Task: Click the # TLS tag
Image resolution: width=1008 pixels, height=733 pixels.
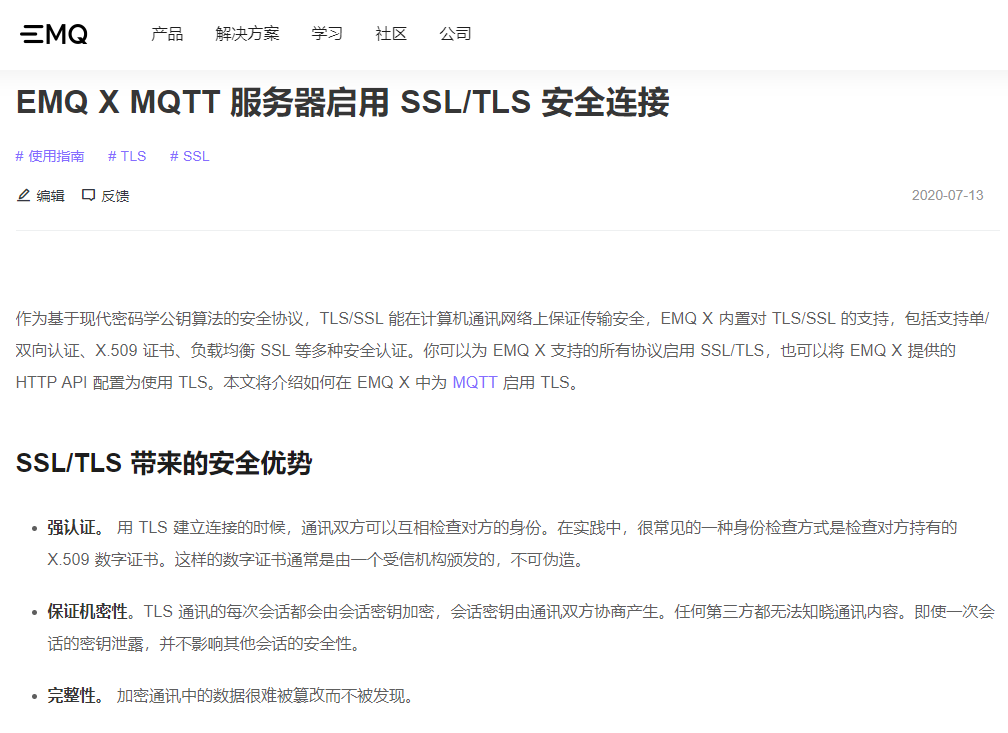Action: tap(127, 156)
